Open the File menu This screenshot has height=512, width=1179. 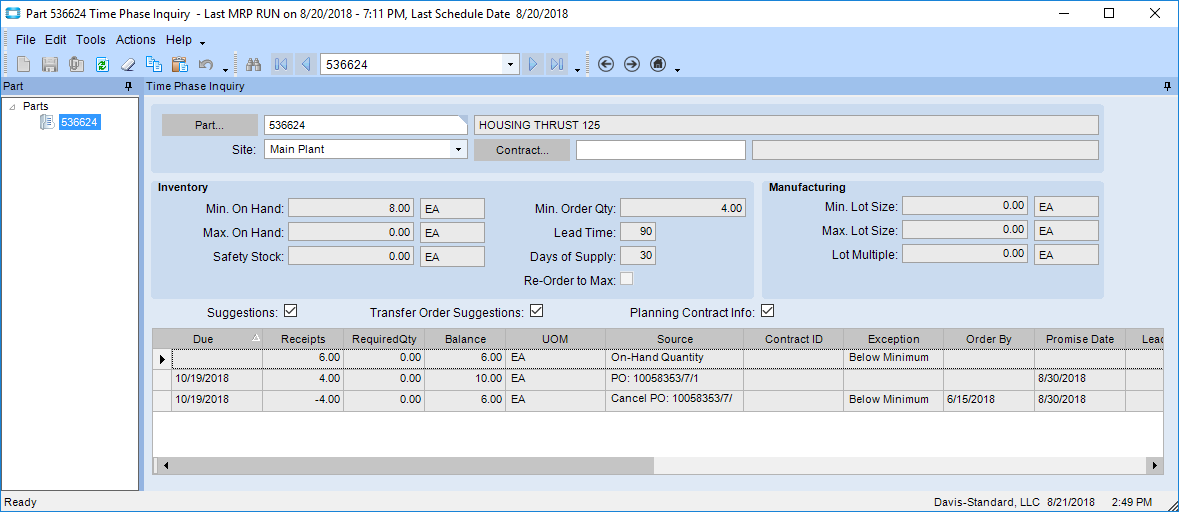click(x=26, y=40)
